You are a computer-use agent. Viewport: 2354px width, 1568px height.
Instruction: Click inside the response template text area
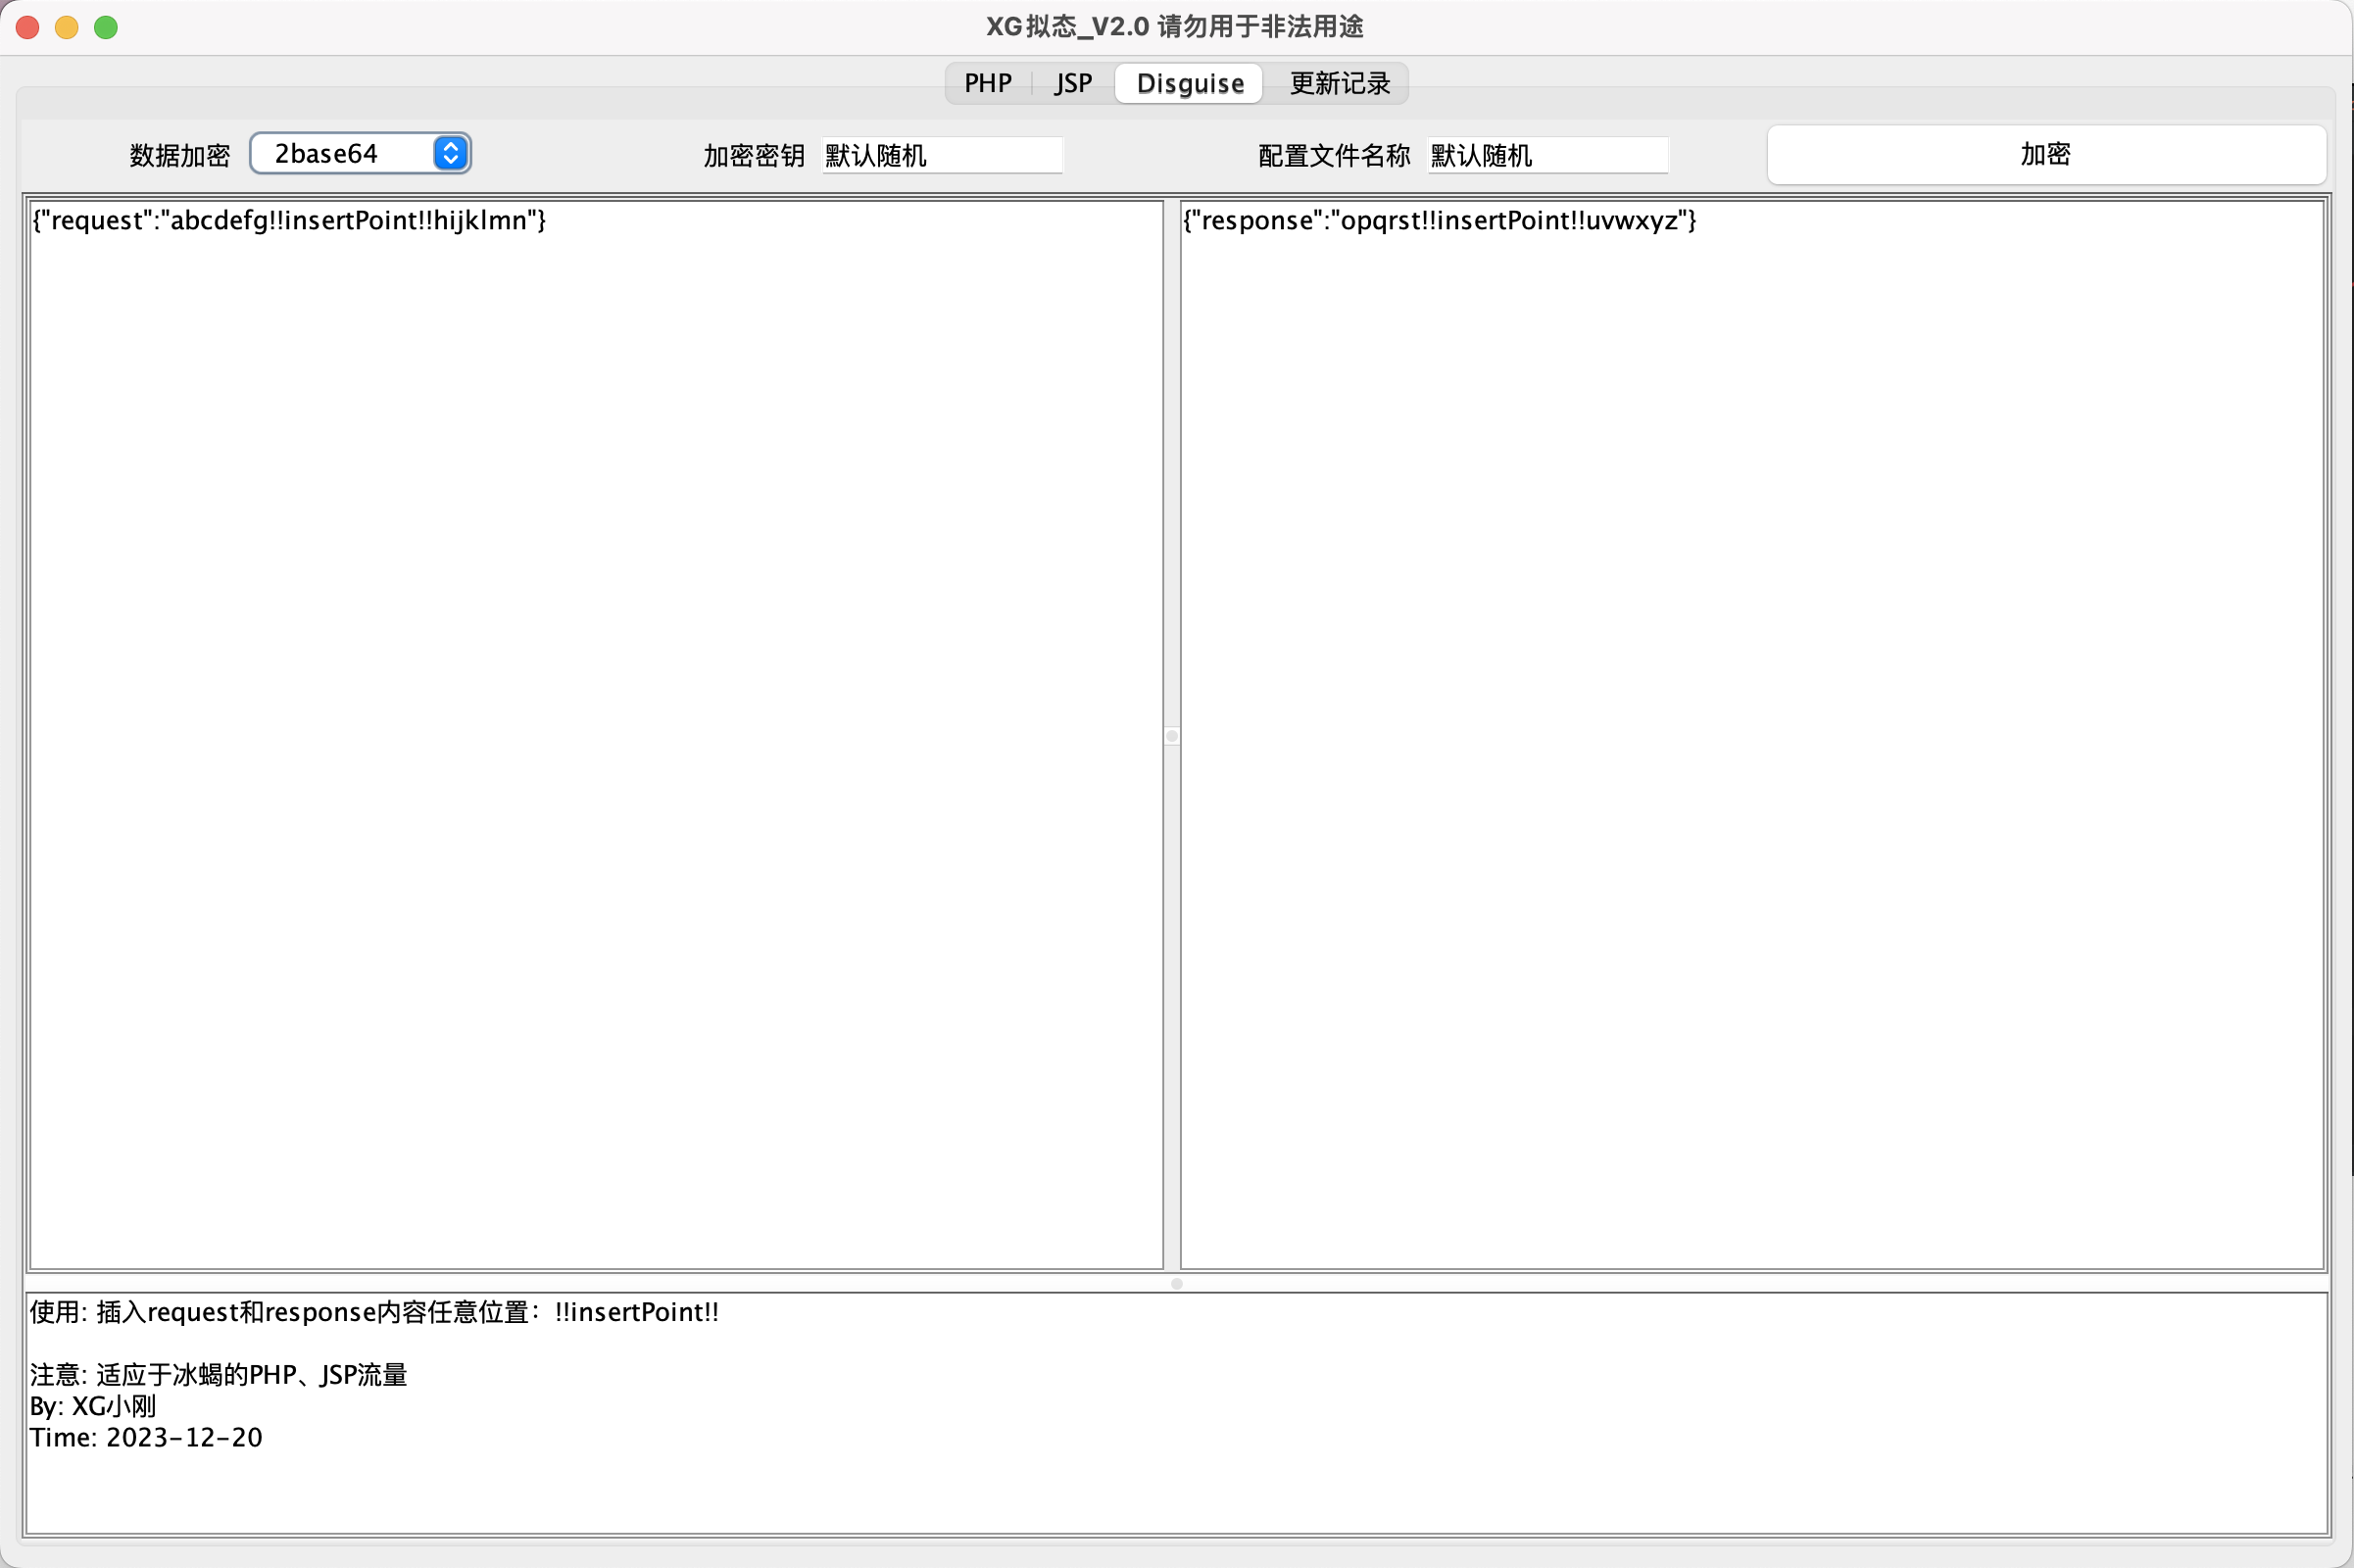[1751, 735]
